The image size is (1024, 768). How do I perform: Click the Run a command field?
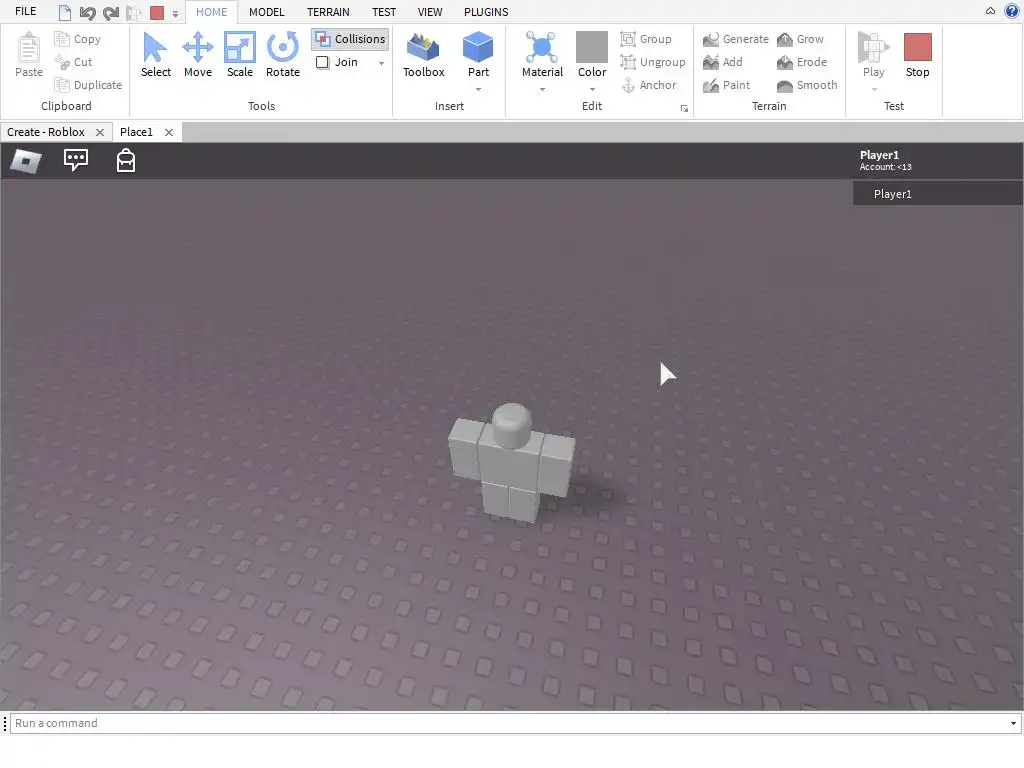click(x=509, y=723)
